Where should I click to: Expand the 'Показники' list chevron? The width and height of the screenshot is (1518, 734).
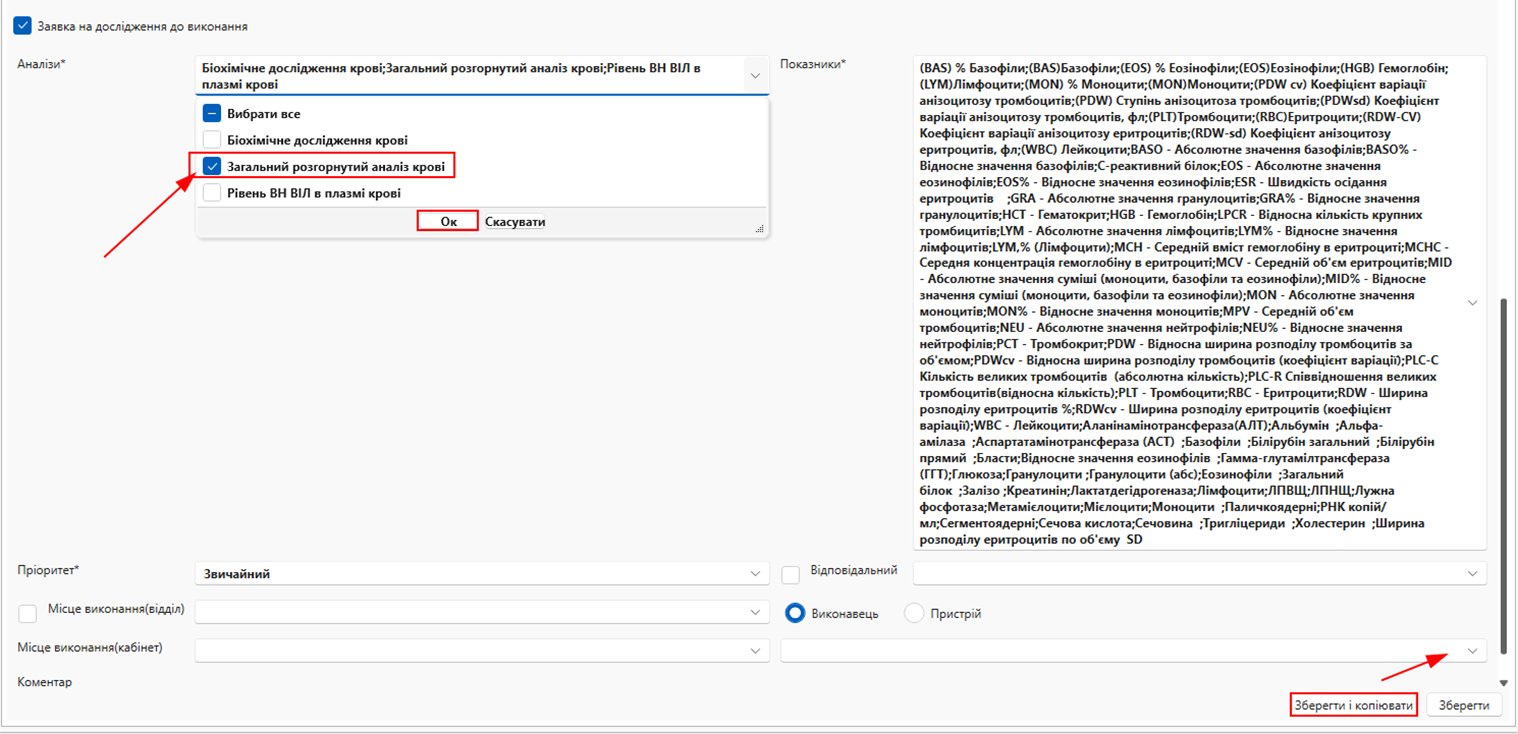point(1472,302)
